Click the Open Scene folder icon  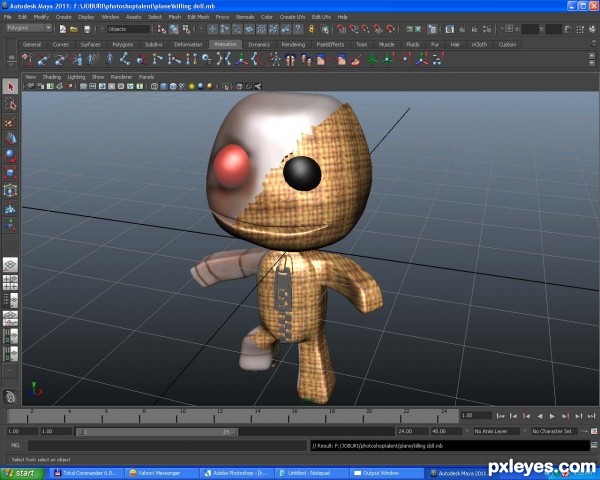[74, 29]
